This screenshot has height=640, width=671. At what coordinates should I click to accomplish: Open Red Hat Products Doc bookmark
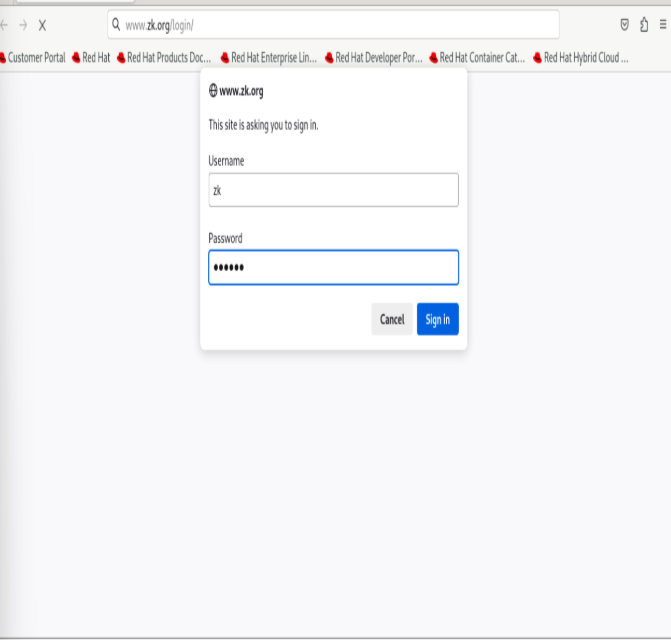(164, 57)
